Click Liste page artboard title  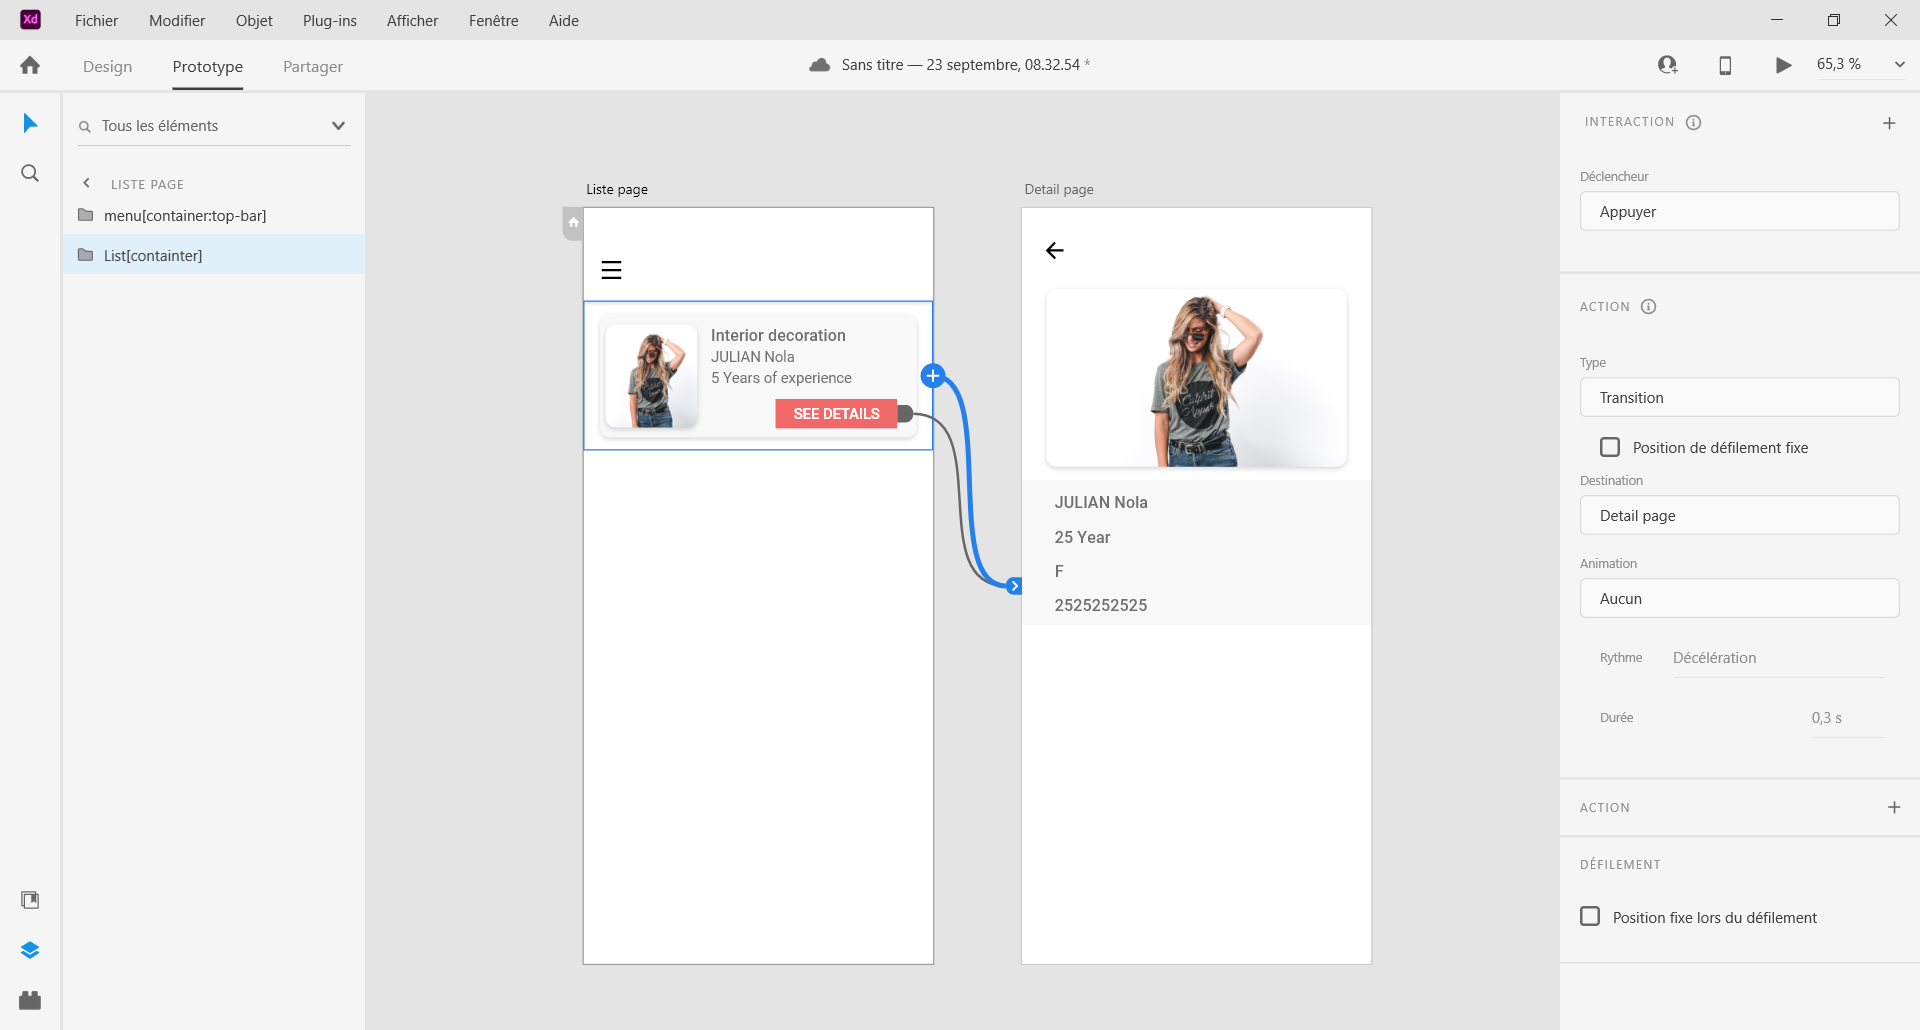(617, 189)
